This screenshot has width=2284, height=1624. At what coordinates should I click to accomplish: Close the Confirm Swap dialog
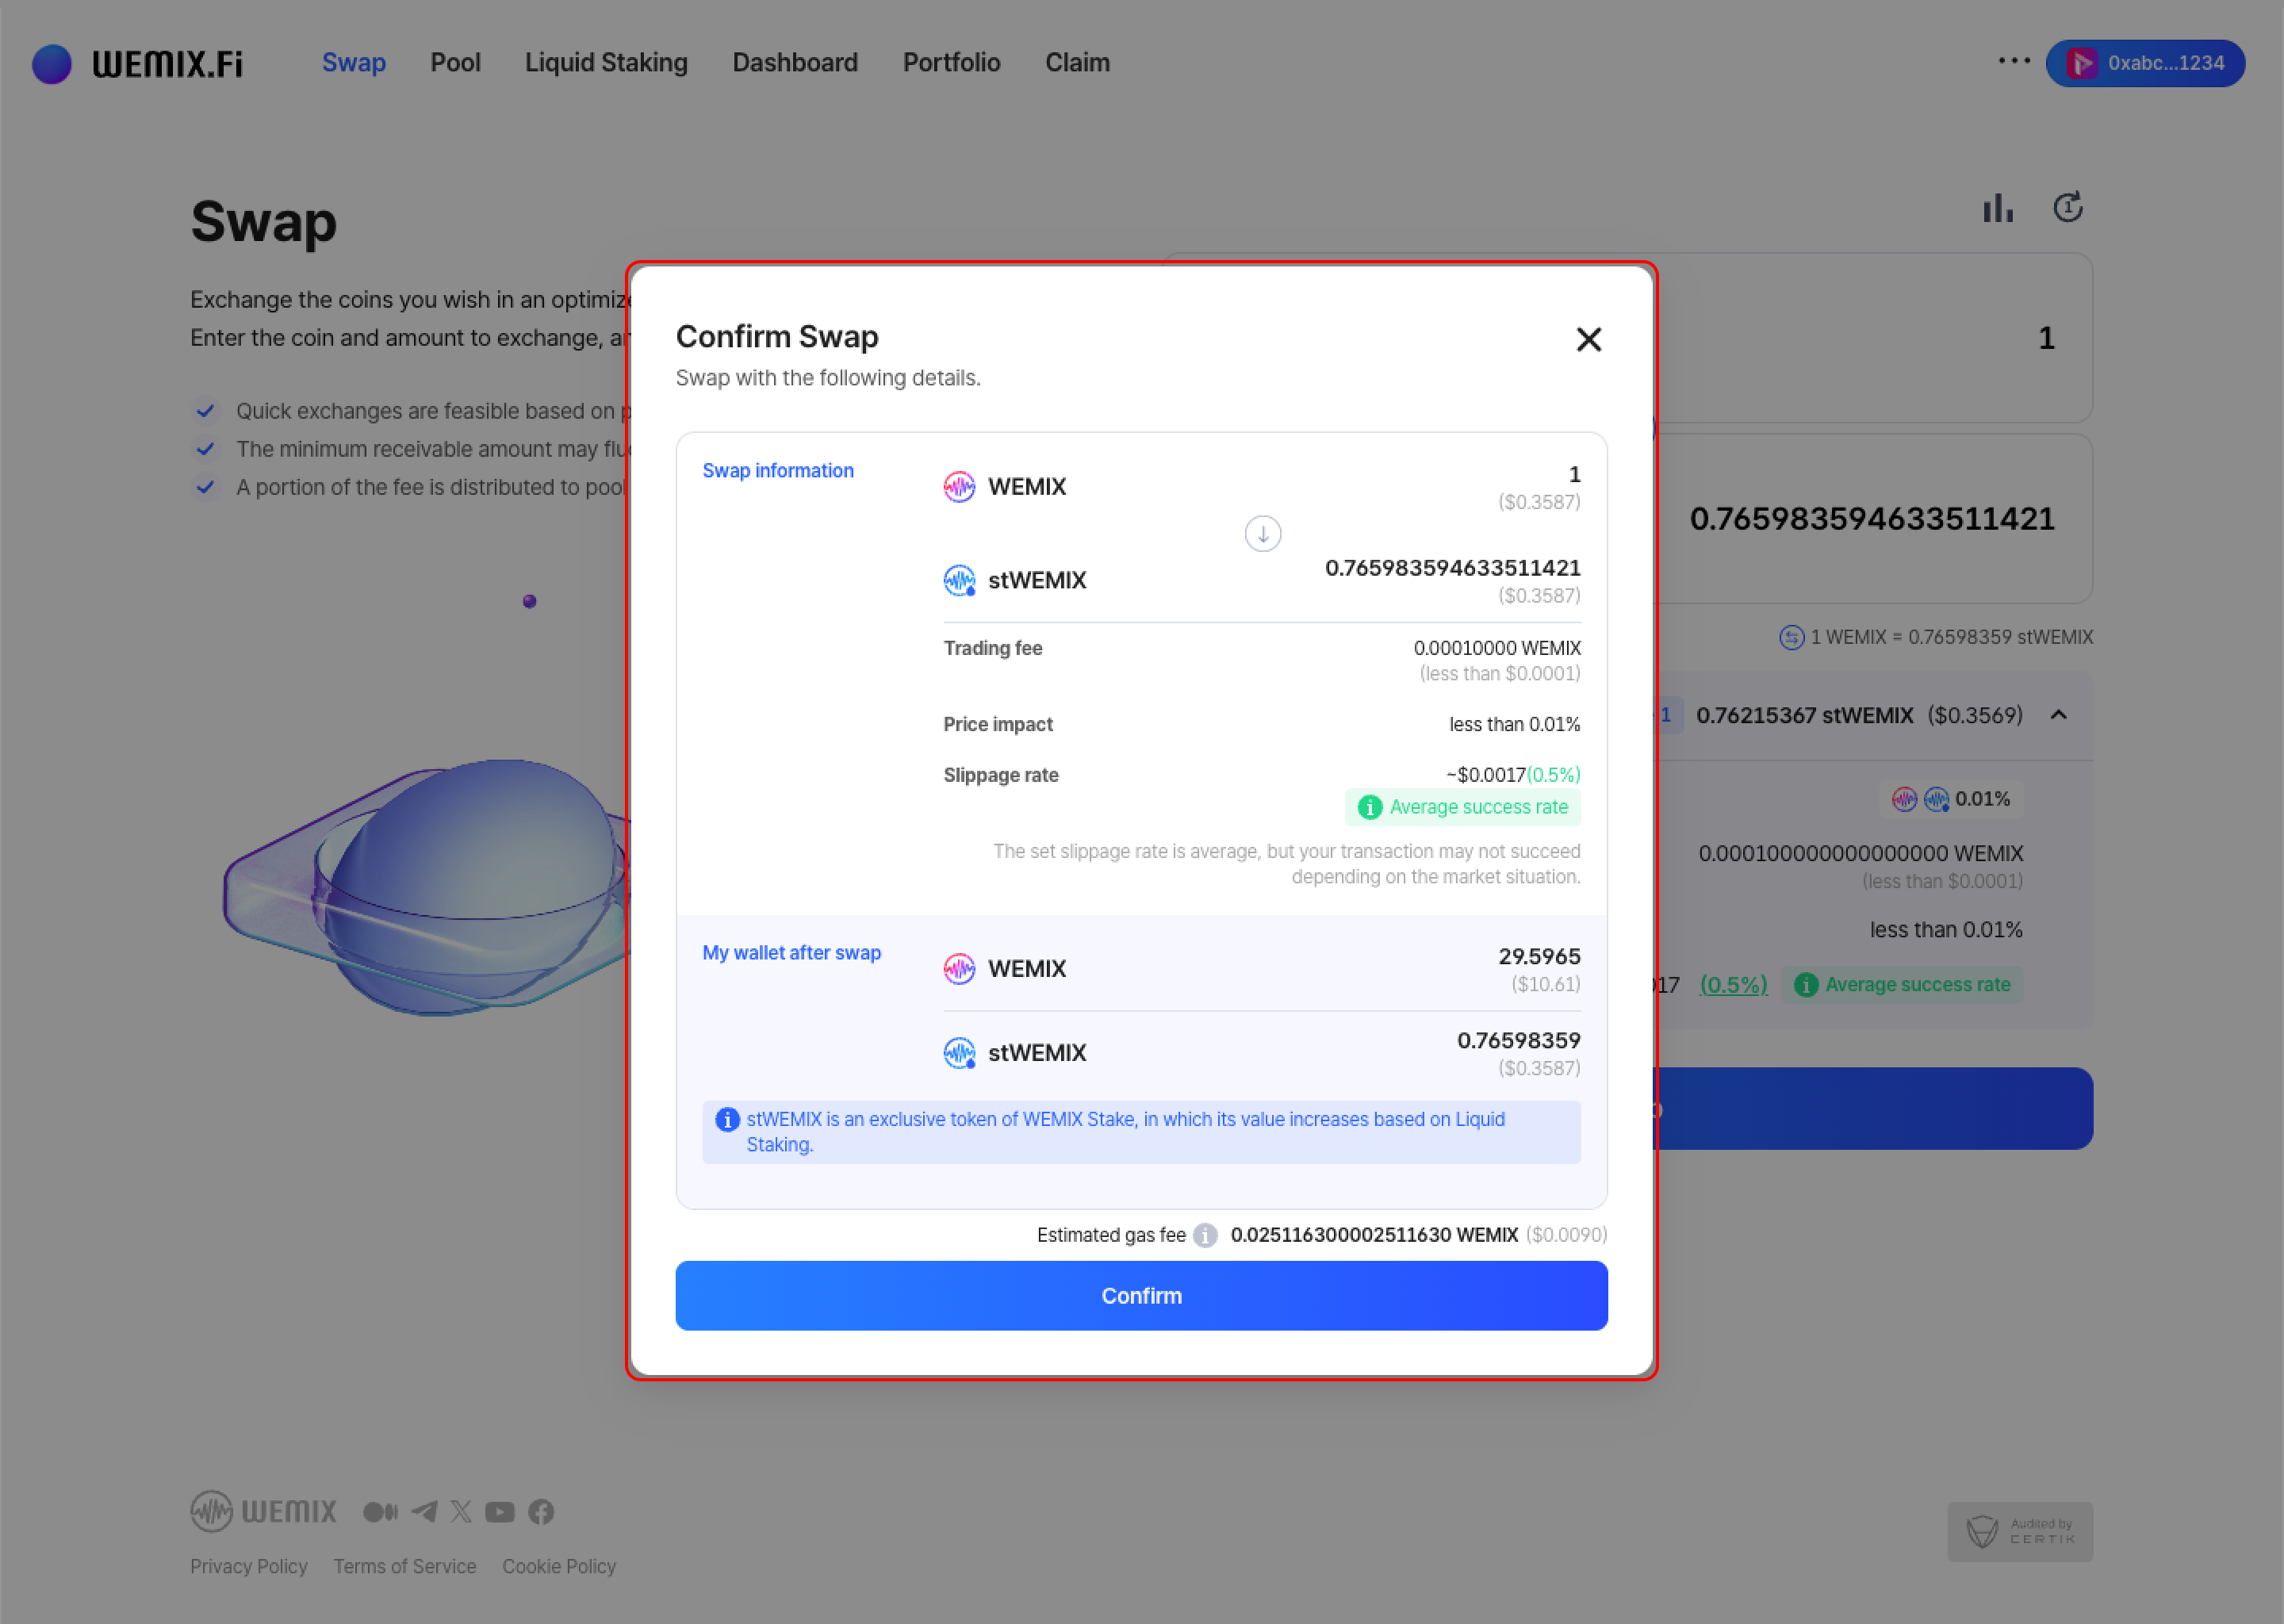click(1588, 340)
